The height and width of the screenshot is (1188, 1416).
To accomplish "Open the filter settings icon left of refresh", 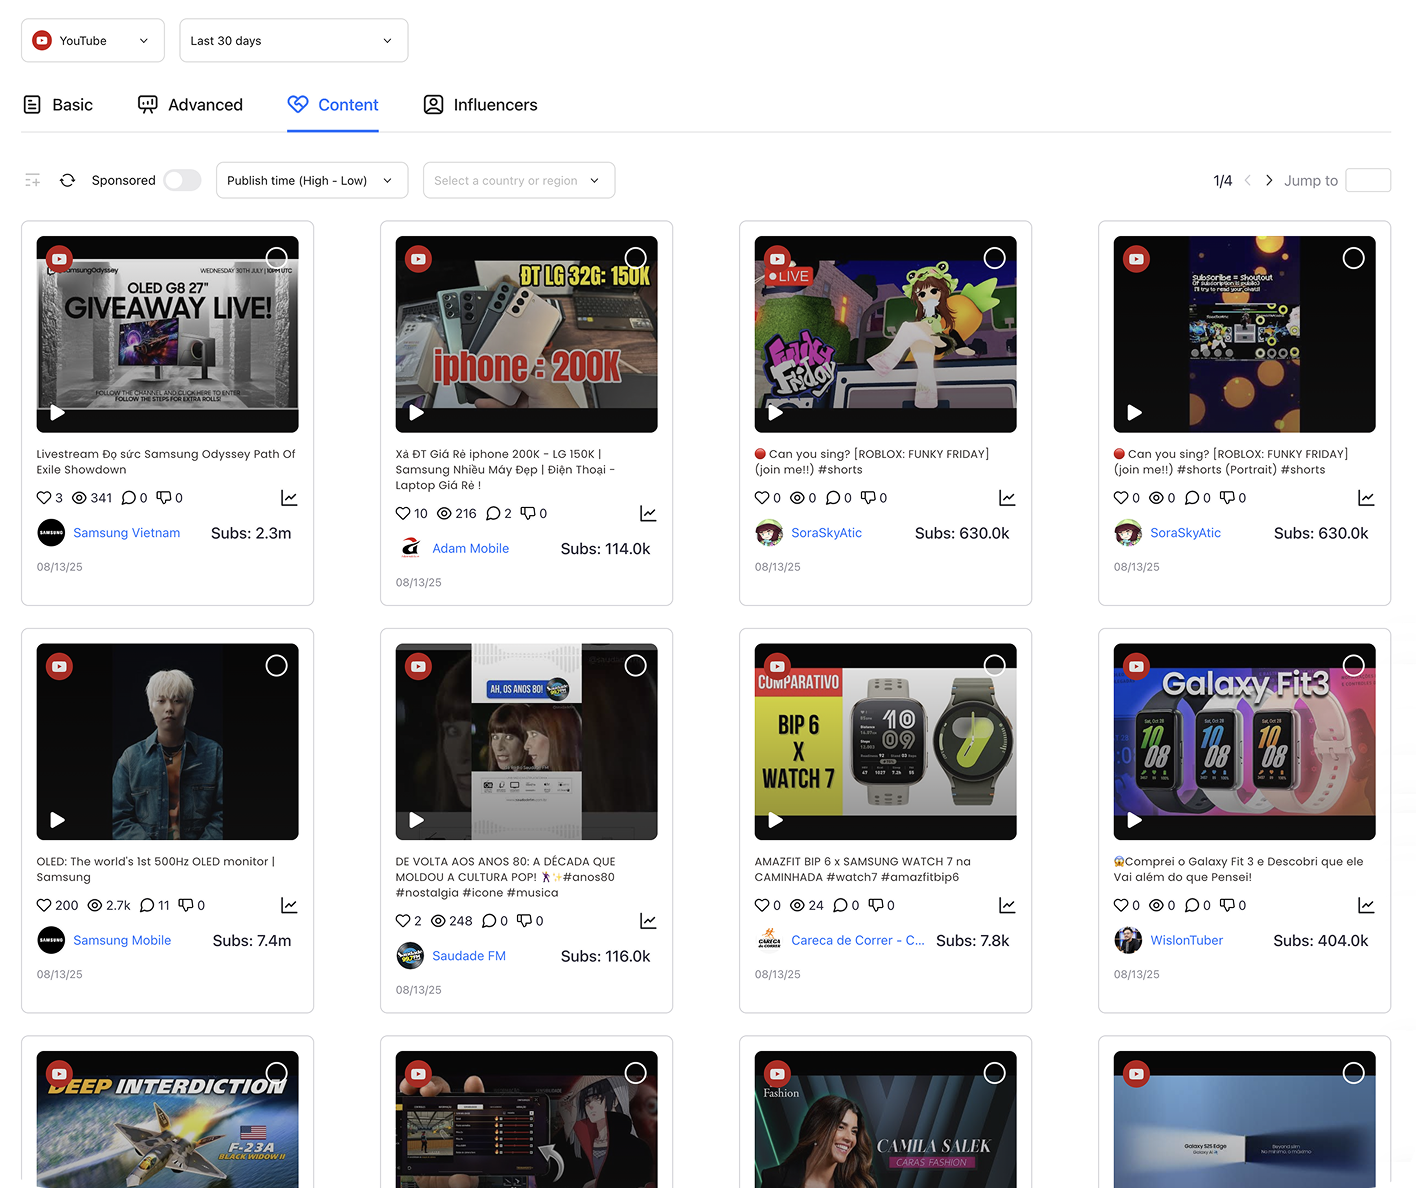I will (x=33, y=180).
